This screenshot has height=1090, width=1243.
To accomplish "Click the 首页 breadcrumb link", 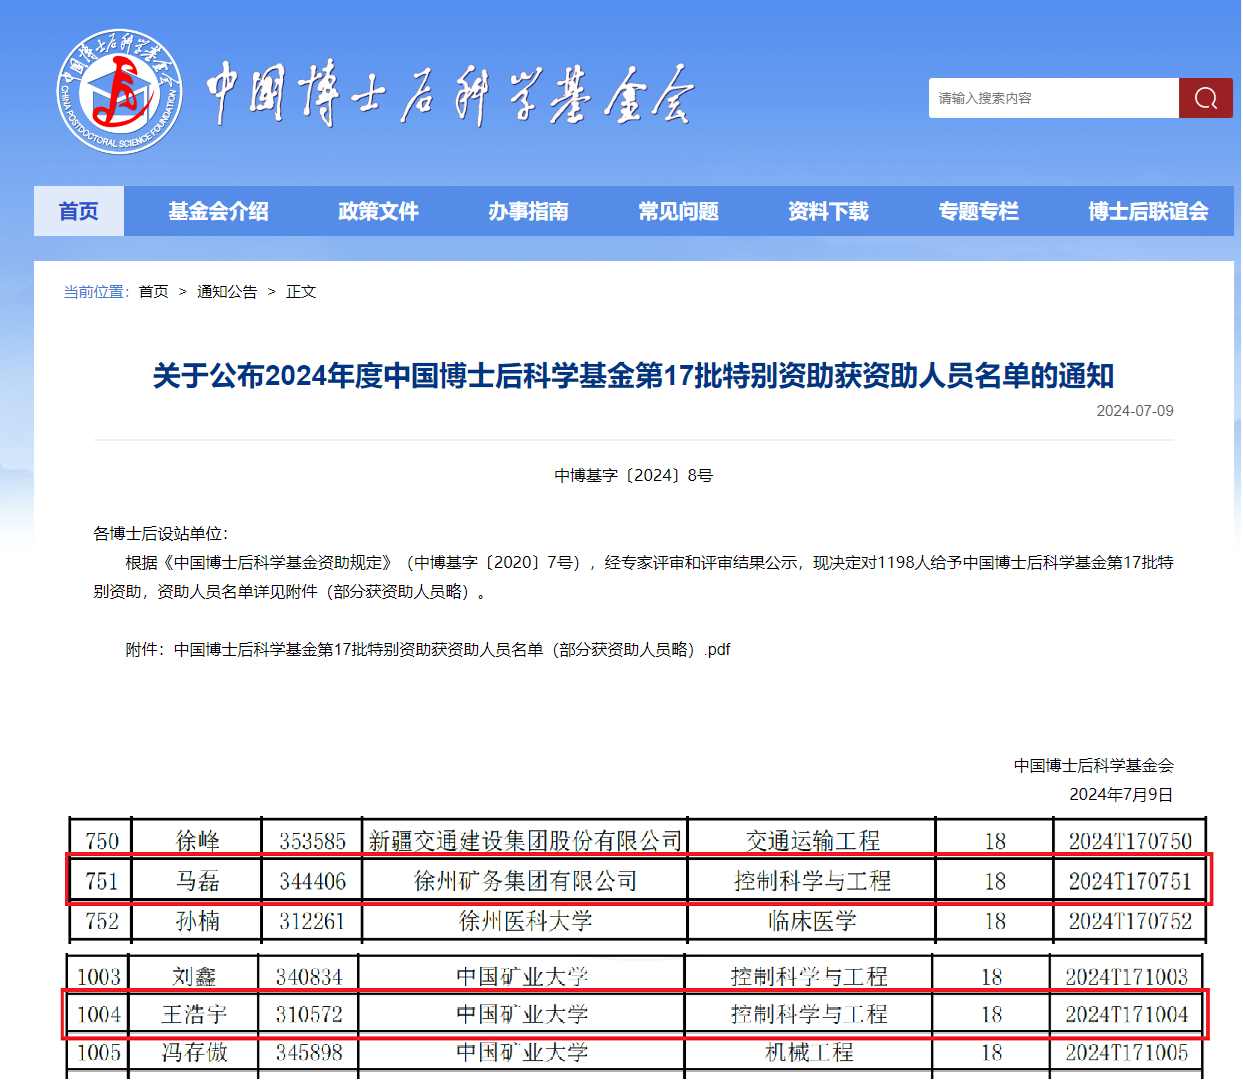I will click(x=153, y=291).
